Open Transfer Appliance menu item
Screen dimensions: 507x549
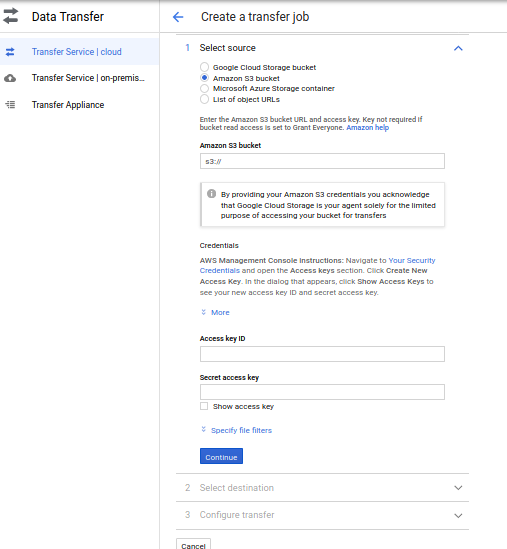[79, 105]
